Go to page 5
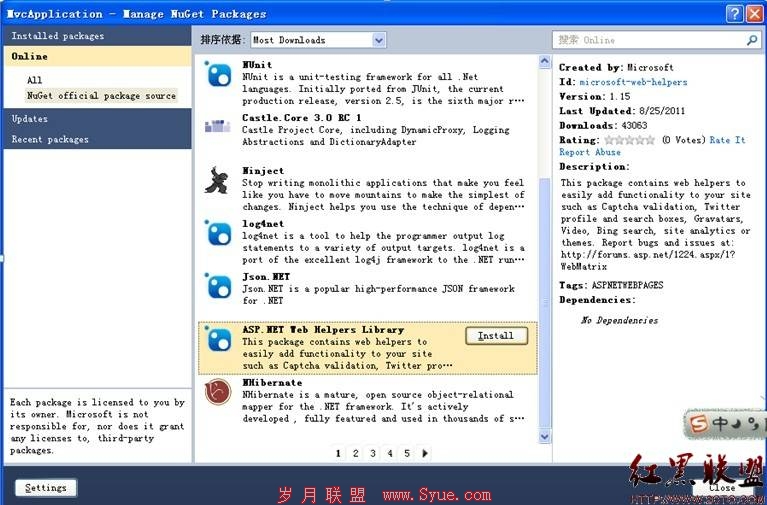 tap(407, 453)
